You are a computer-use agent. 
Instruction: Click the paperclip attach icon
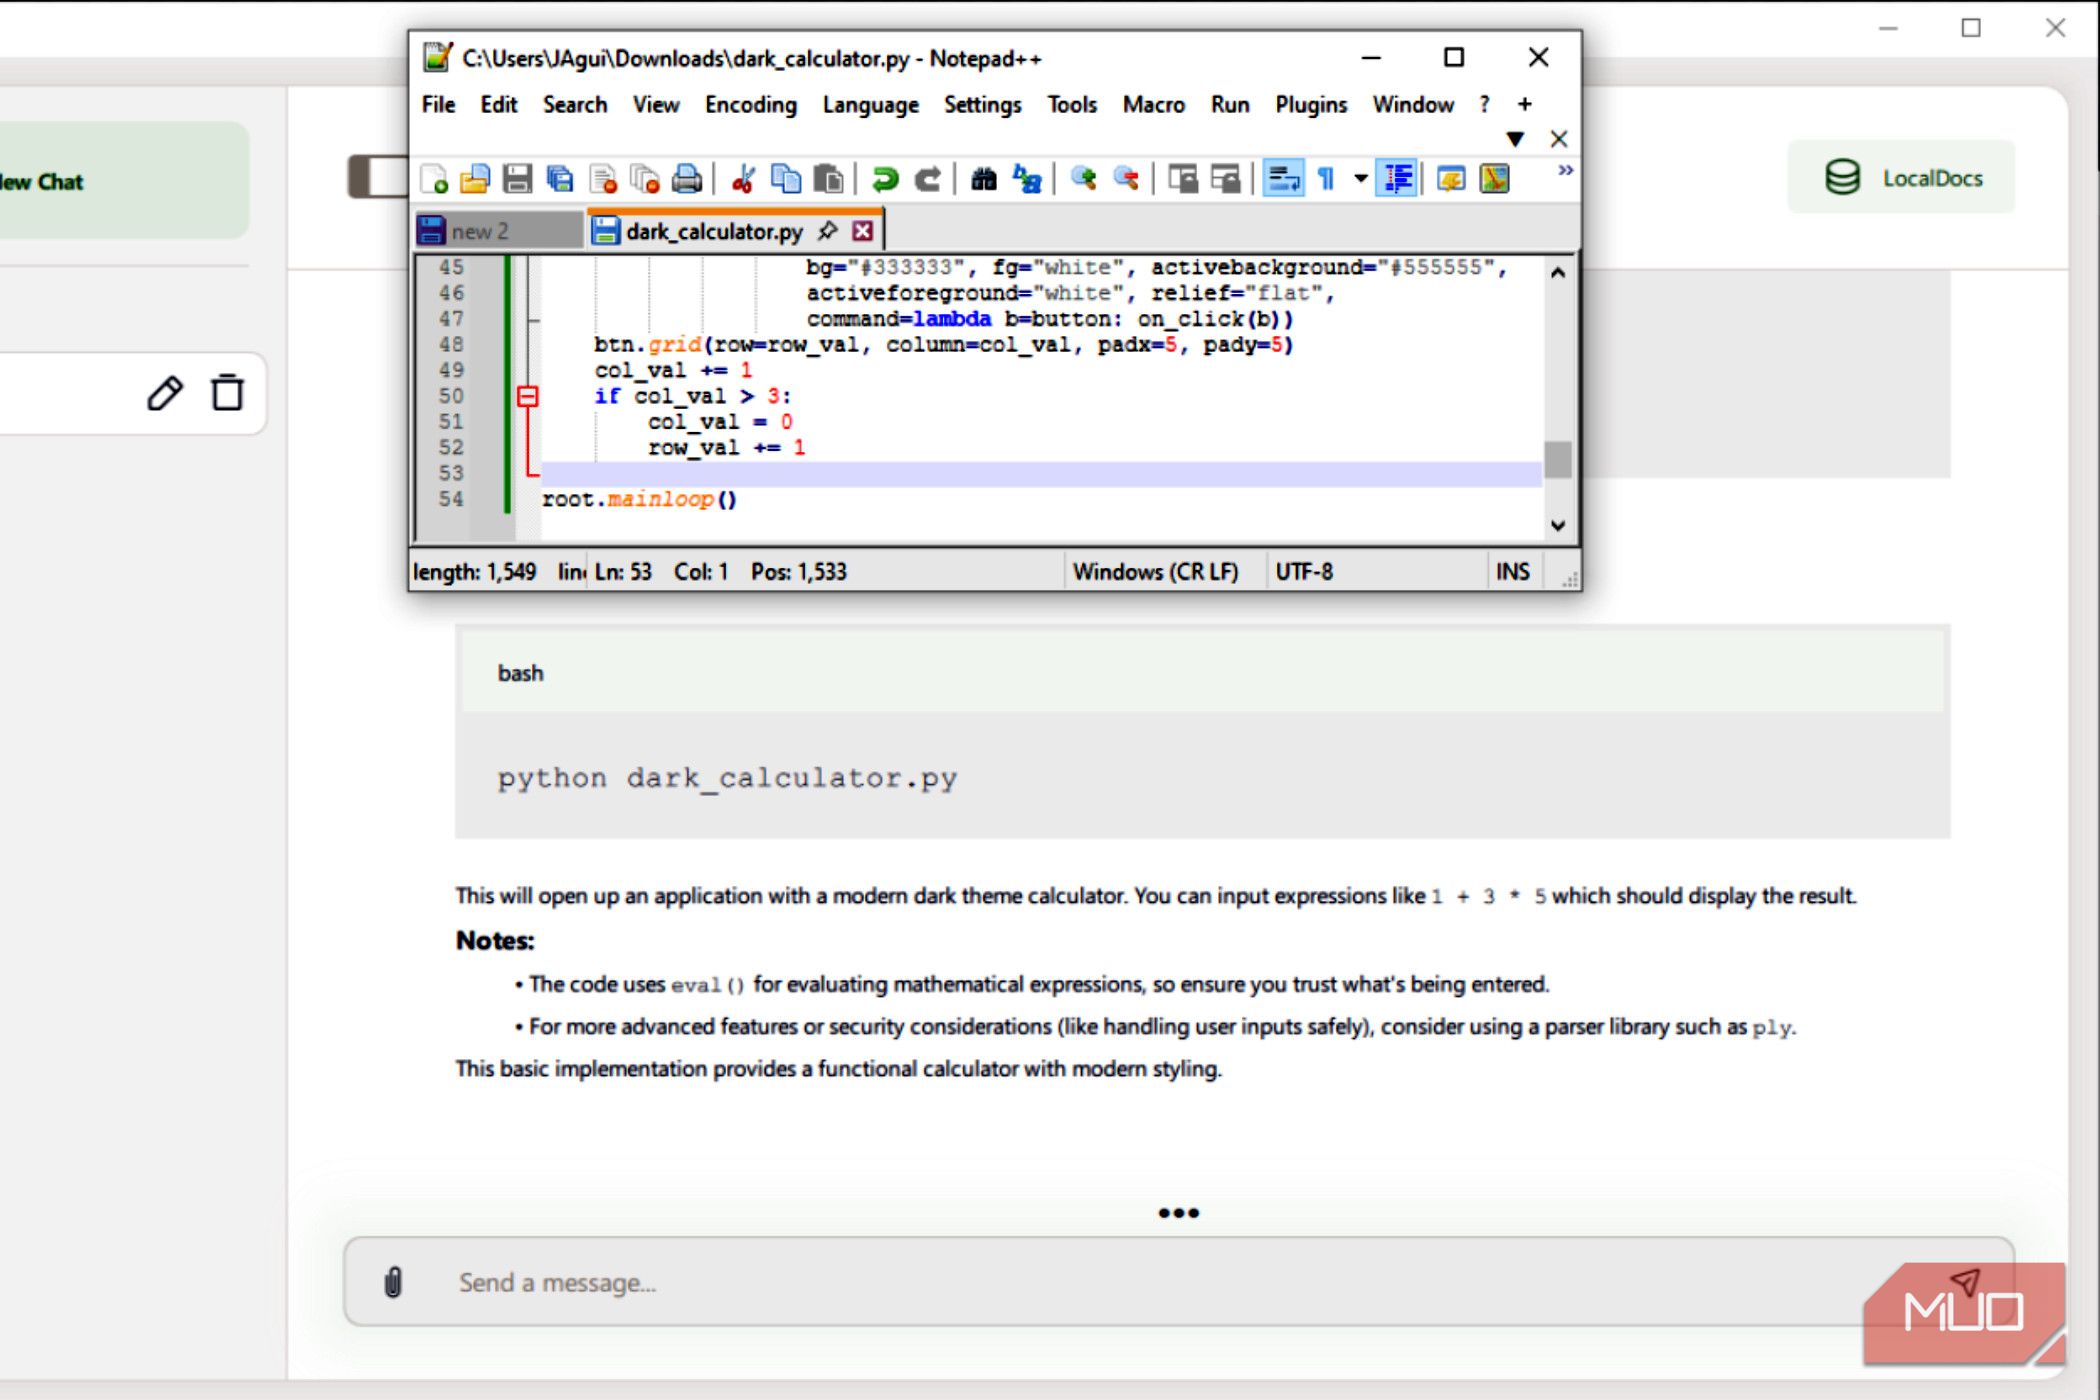pyautogui.click(x=393, y=1282)
